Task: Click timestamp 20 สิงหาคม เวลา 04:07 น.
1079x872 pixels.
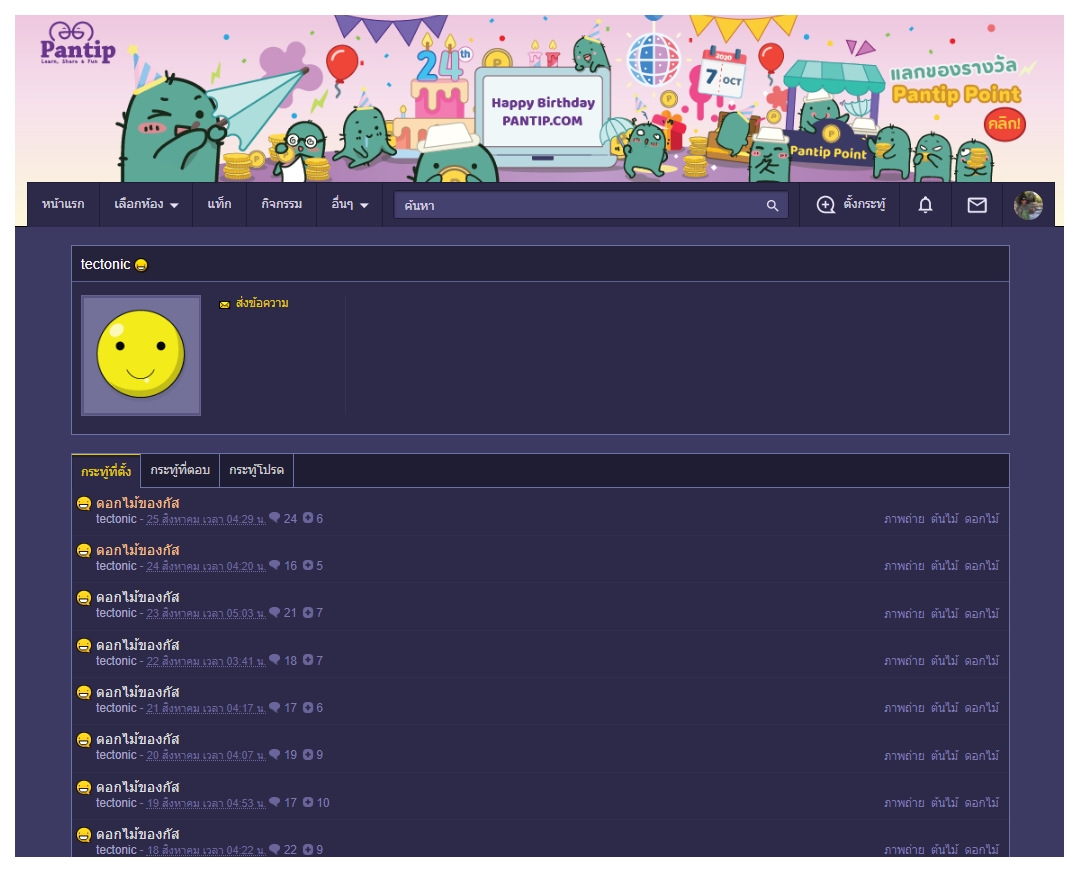Action: tap(206, 755)
